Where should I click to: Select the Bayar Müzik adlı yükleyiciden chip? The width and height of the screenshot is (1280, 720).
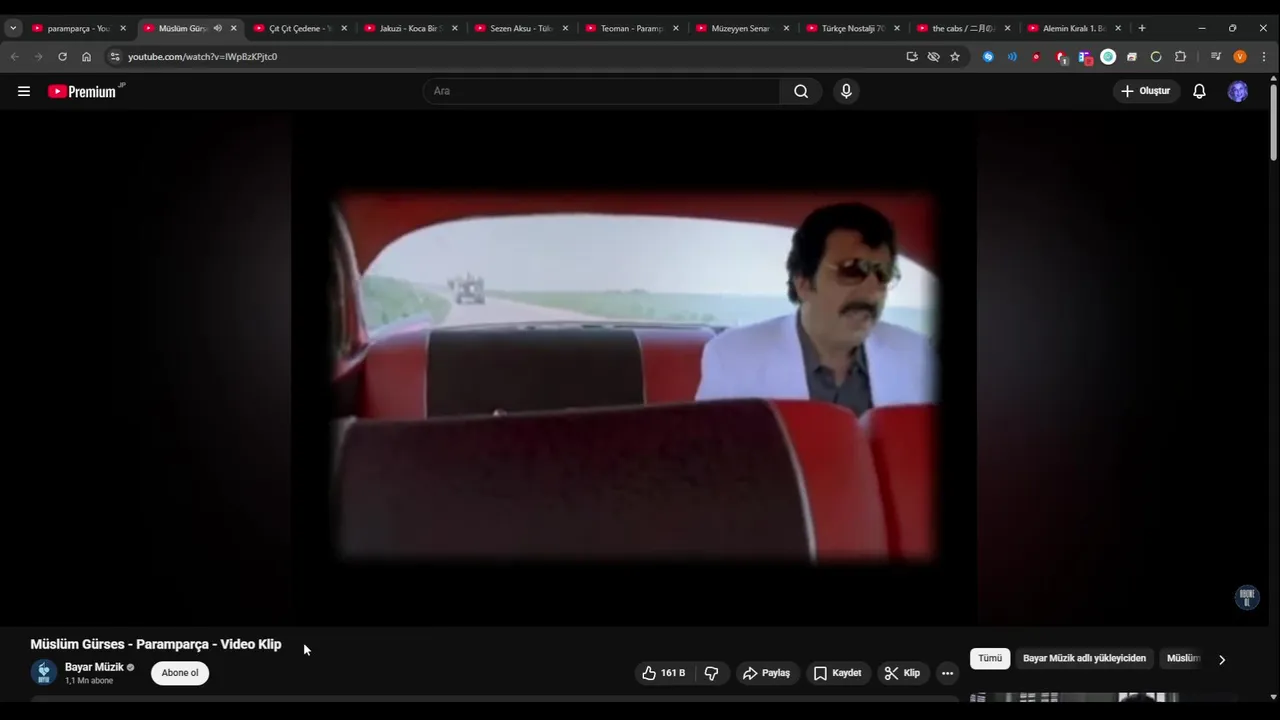[x=1084, y=659]
